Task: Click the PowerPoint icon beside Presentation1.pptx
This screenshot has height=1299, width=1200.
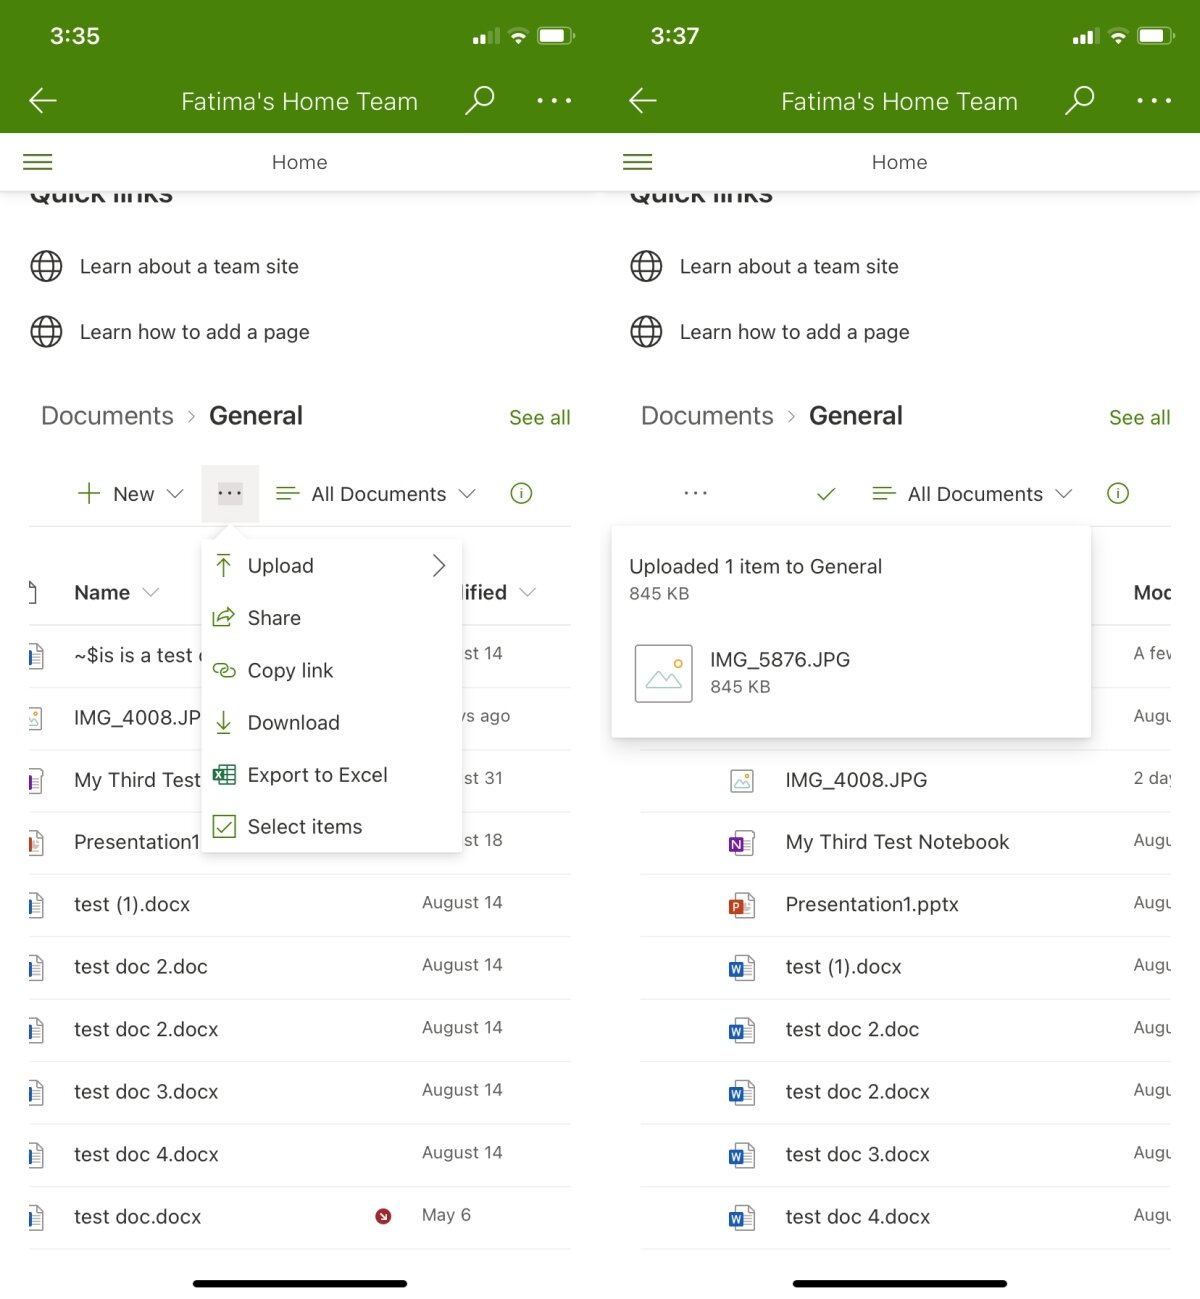Action: pos(741,905)
